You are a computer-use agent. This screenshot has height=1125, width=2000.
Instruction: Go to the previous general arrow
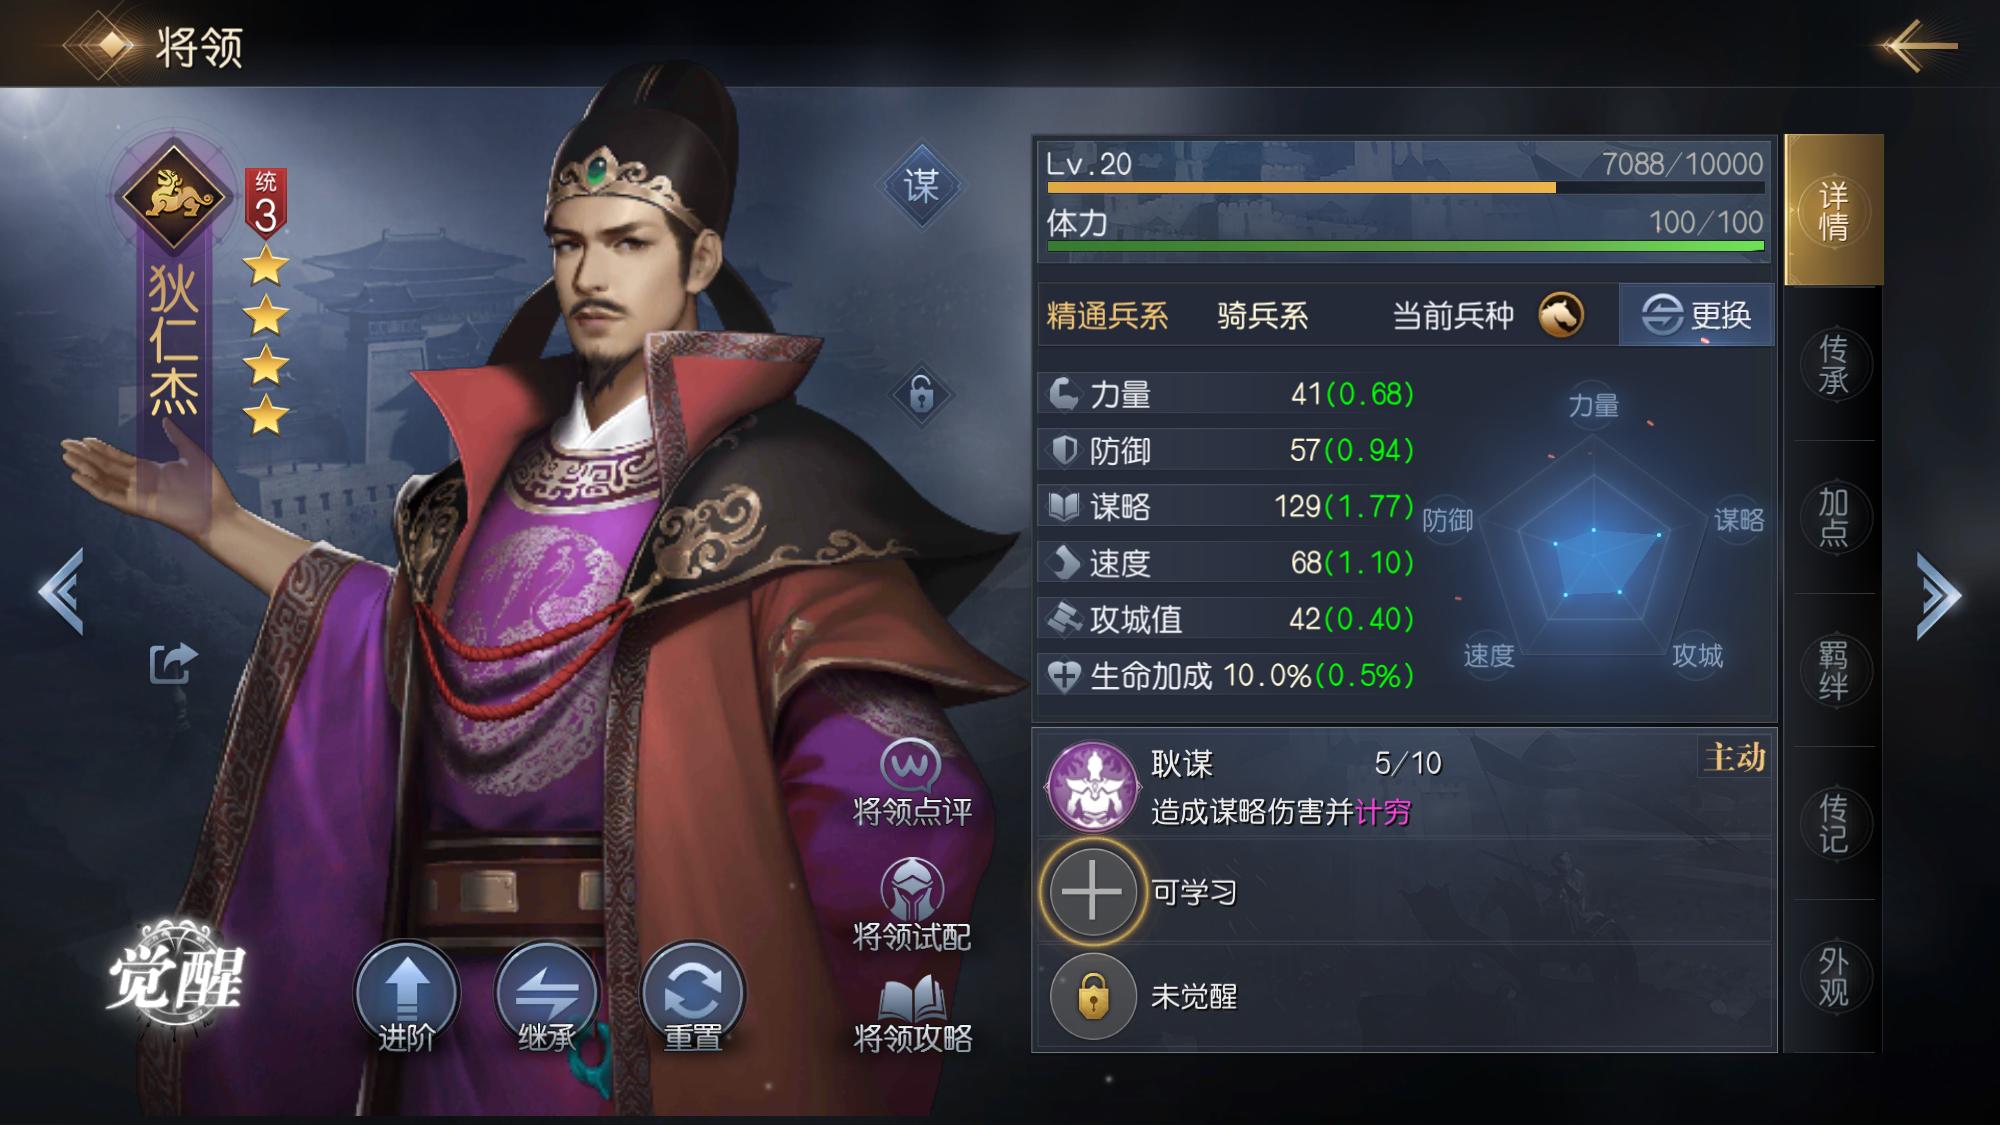click(62, 591)
